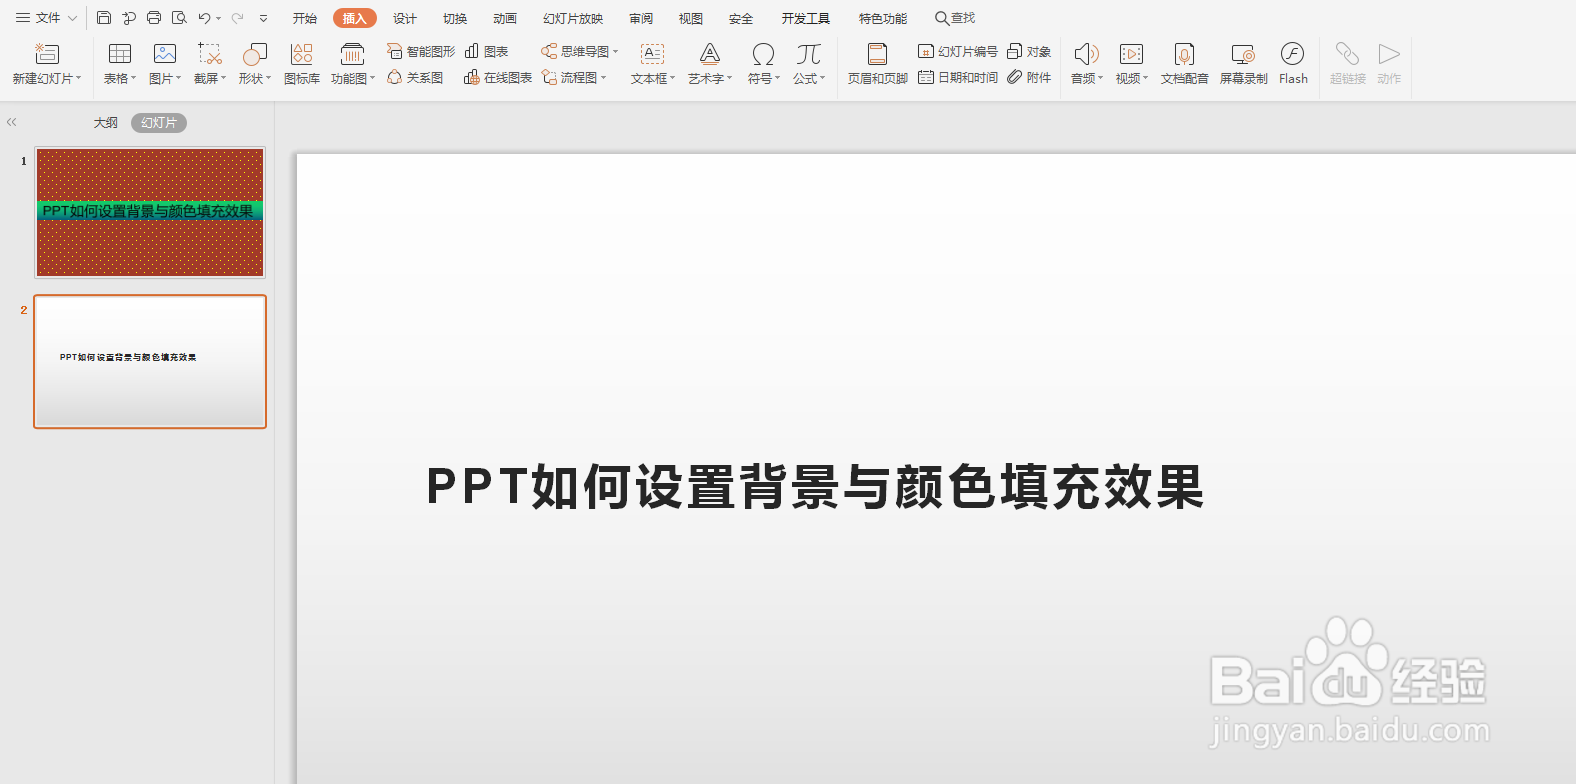The image size is (1576, 784).
Task: Insert a 公式 formula
Action: click(809, 63)
